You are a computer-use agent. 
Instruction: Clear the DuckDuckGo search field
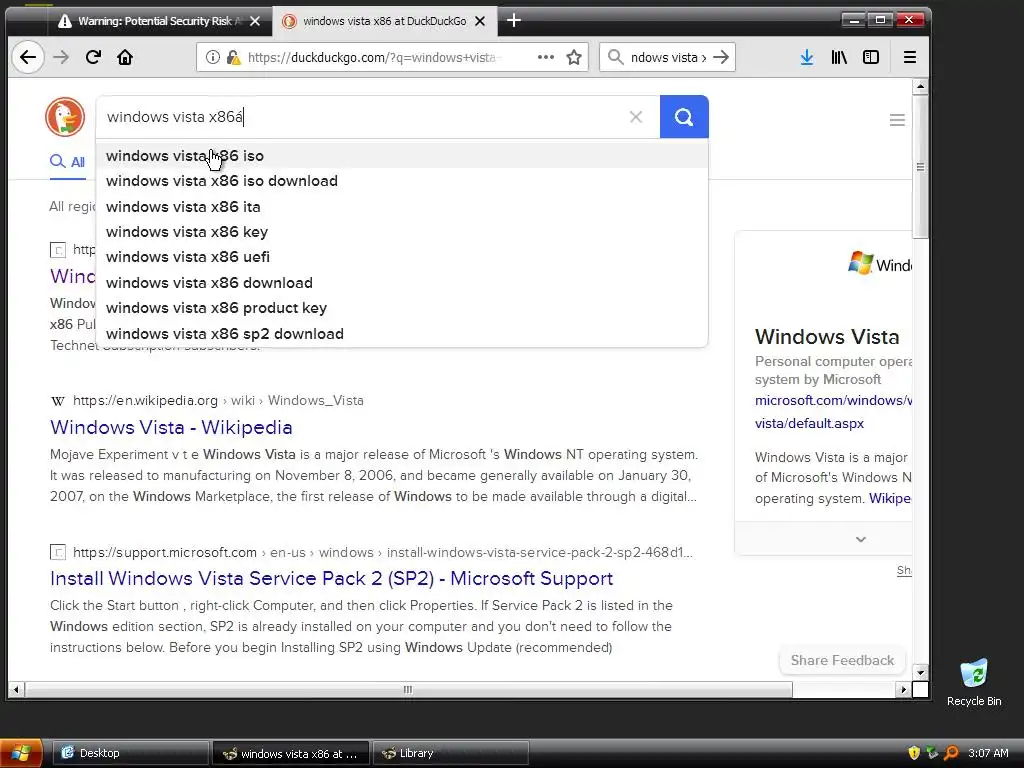(635, 117)
